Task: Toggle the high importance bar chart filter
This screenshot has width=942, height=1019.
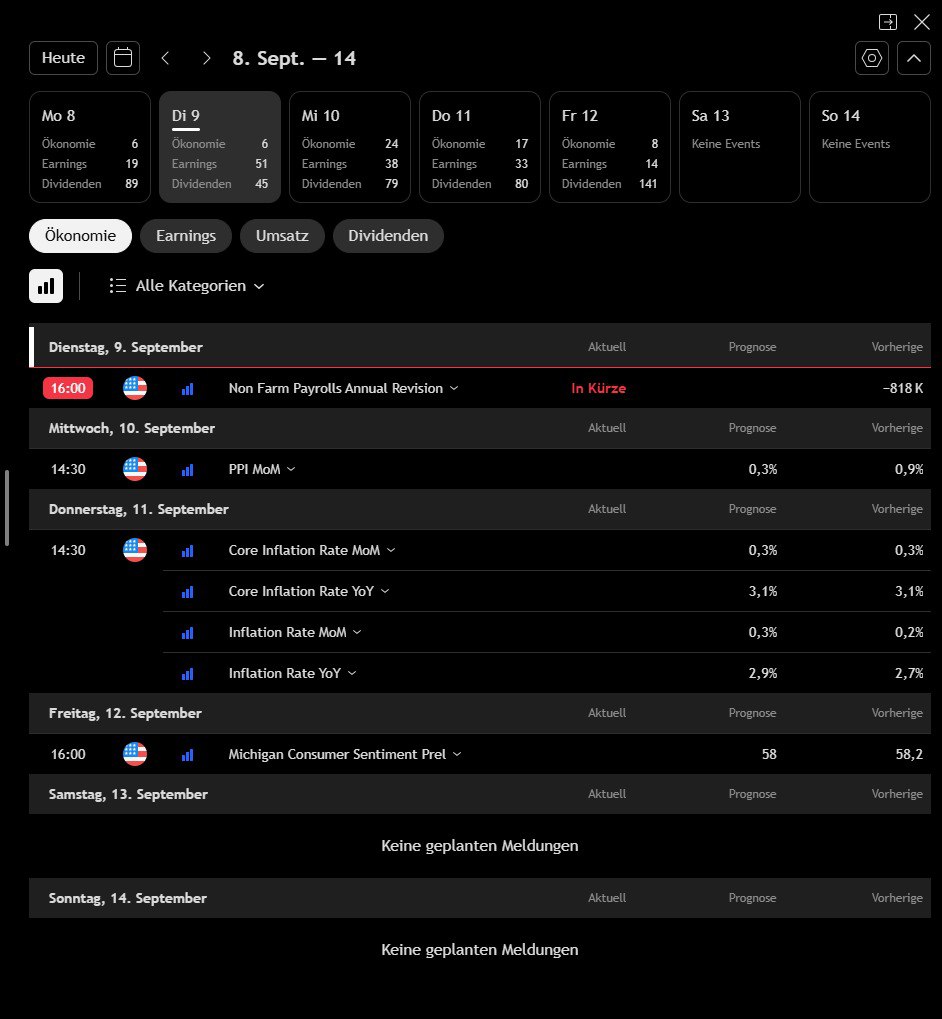Action: 46,286
